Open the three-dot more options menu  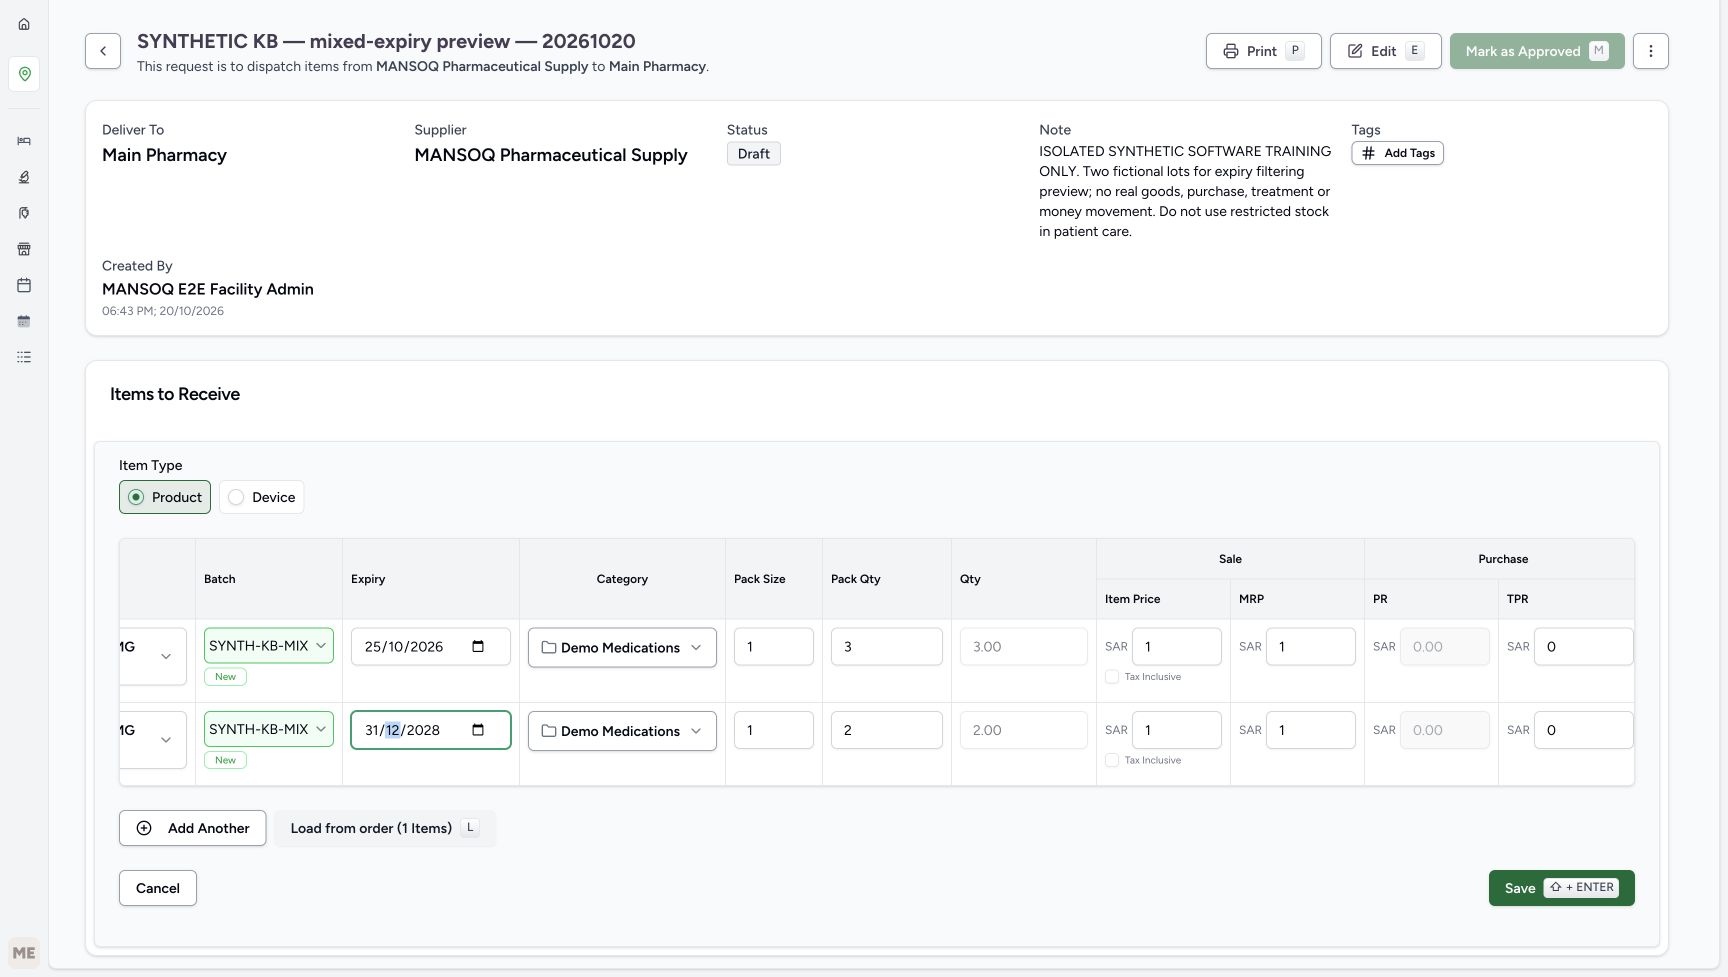(1650, 51)
